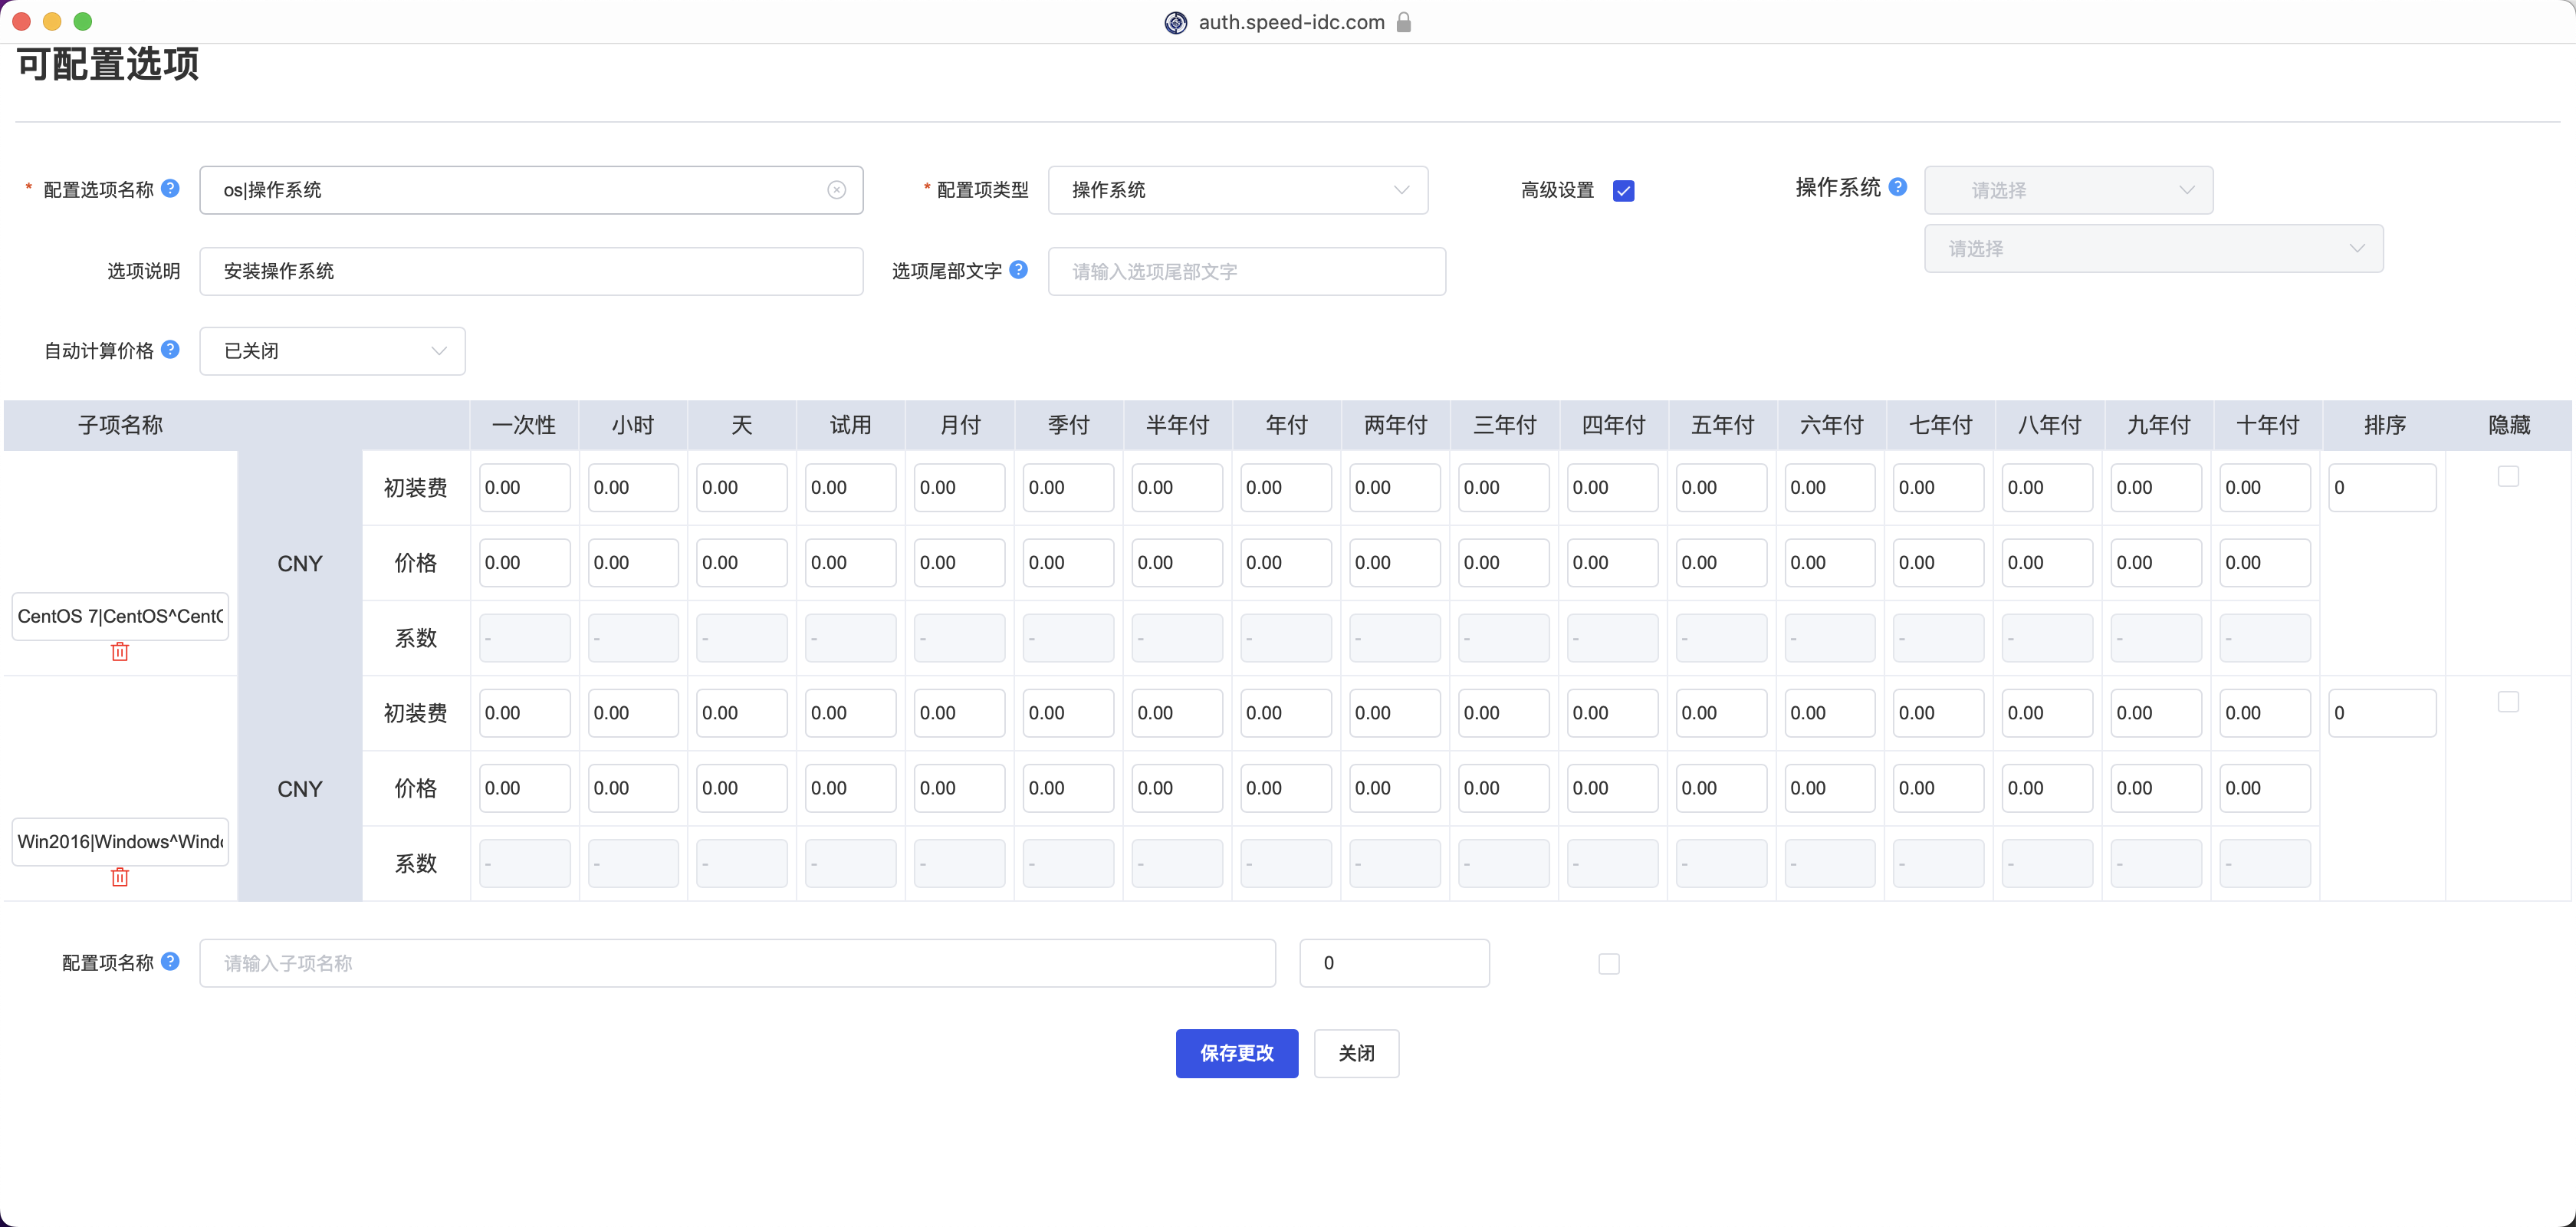Open the first 操作系统 请选择 dropdown

click(x=2068, y=190)
